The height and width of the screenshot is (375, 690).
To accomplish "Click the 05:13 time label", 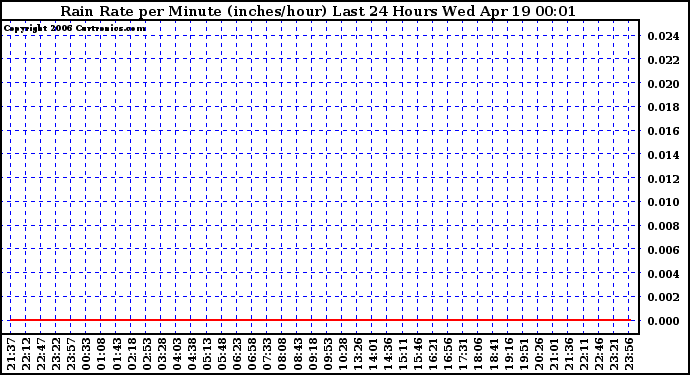I will 207,354.
